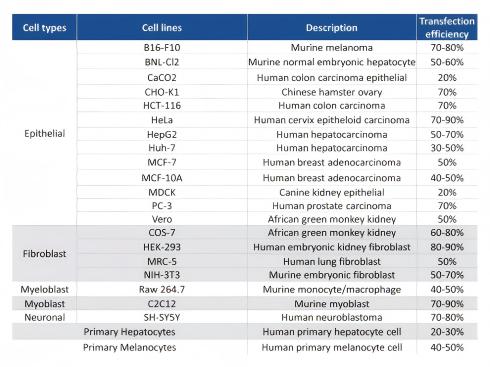Select the HeLa cell line entry
The image size is (490, 367).
tap(162, 120)
